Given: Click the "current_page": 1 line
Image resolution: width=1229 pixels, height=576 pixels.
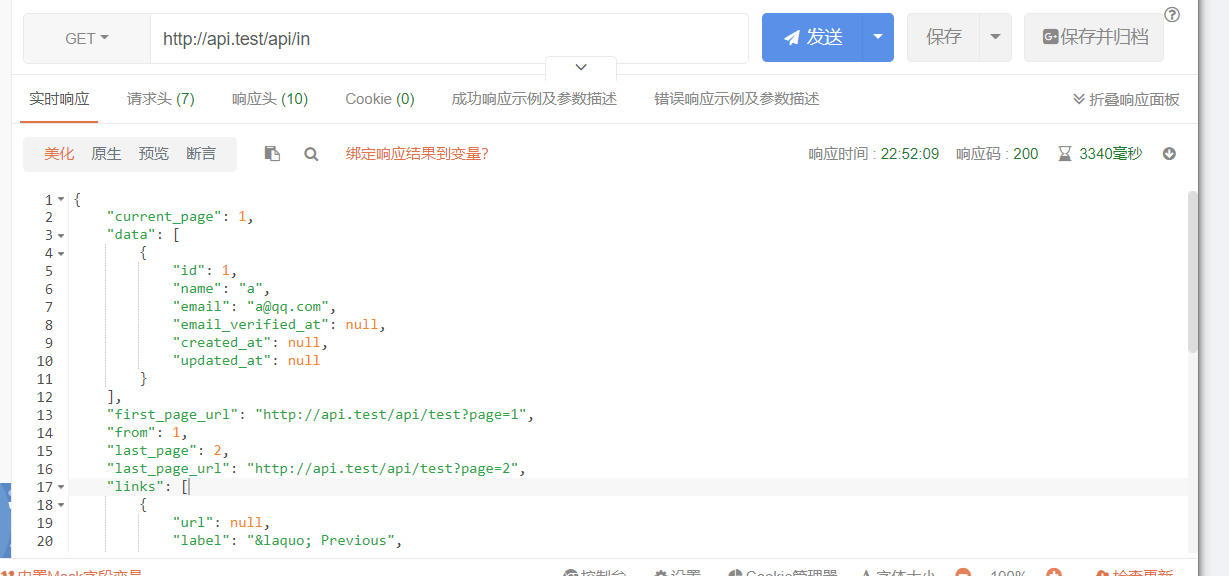Looking at the screenshot, I should (x=180, y=217).
